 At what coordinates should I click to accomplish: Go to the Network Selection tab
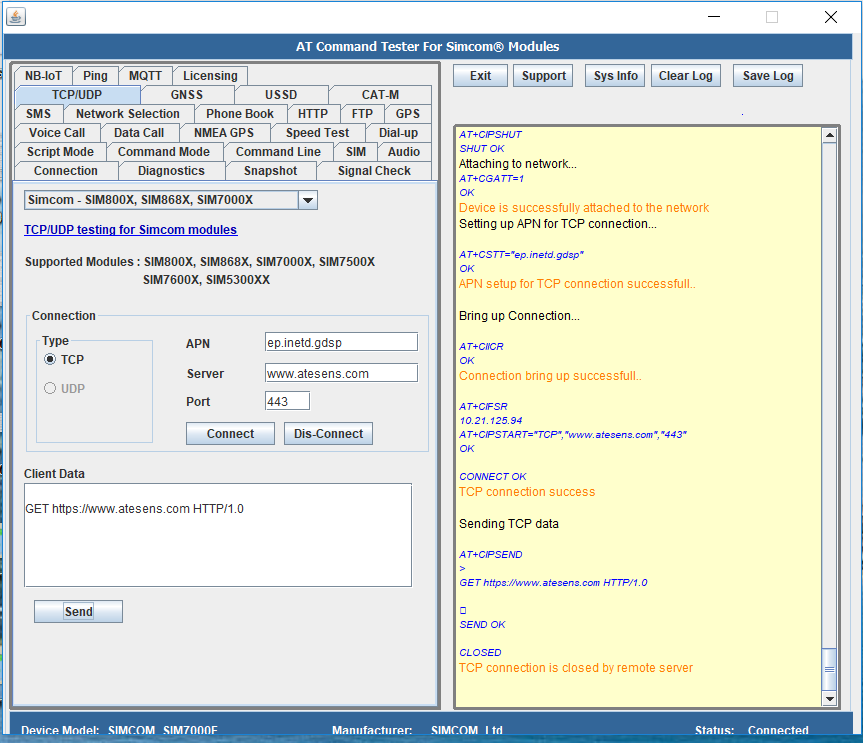(128, 113)
